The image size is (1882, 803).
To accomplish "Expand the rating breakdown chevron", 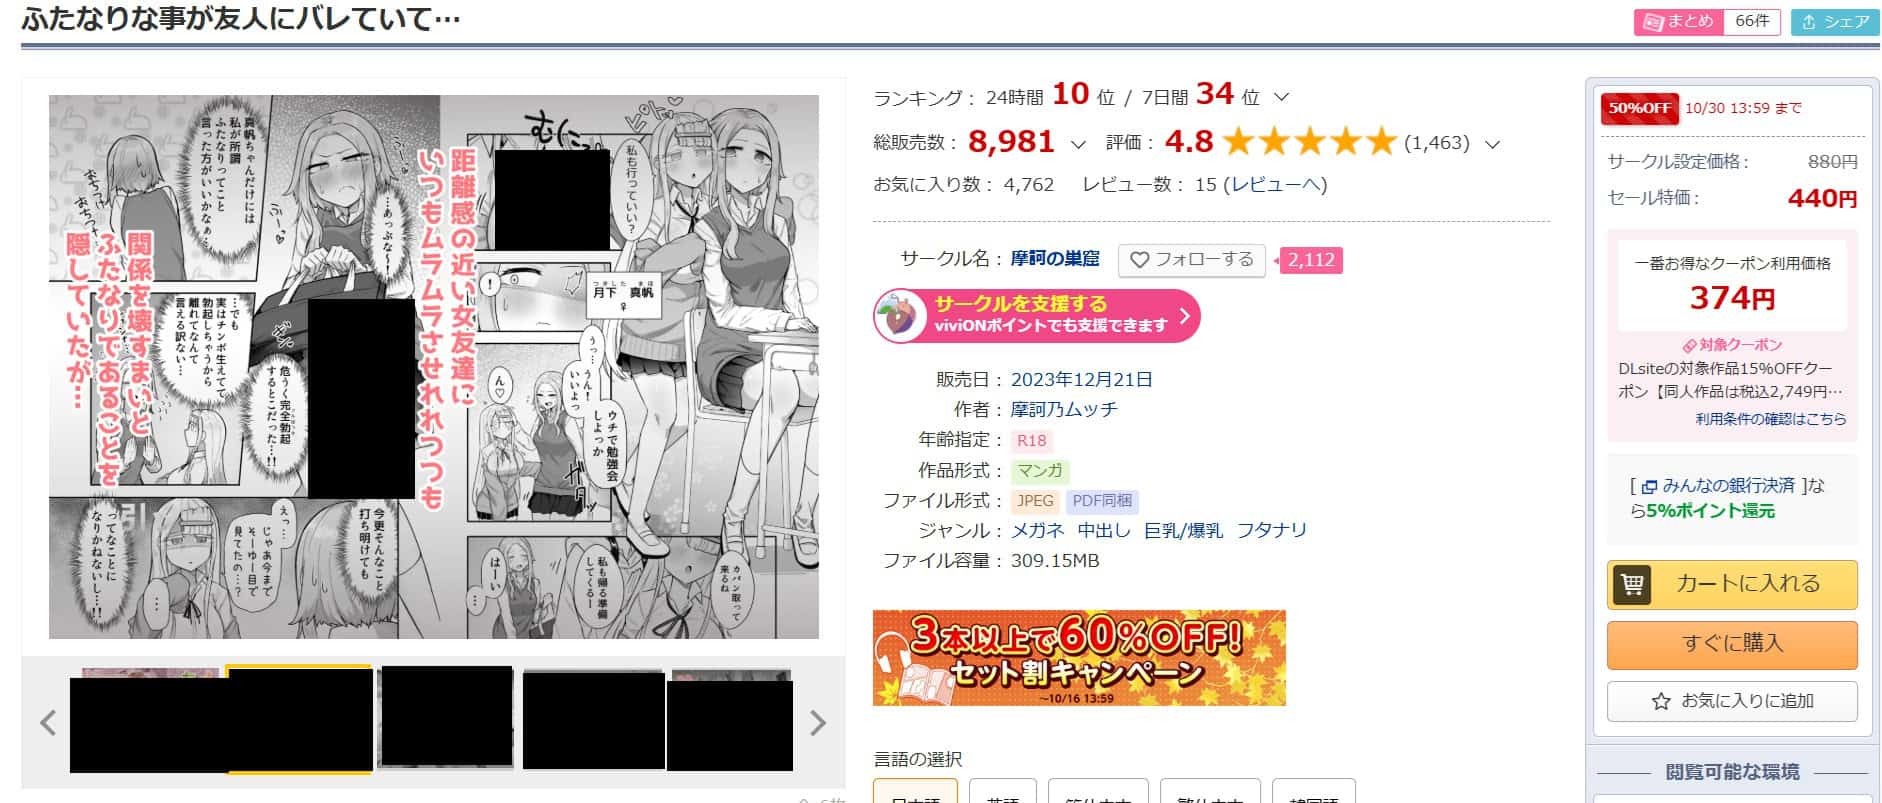I will [1492, 145].
